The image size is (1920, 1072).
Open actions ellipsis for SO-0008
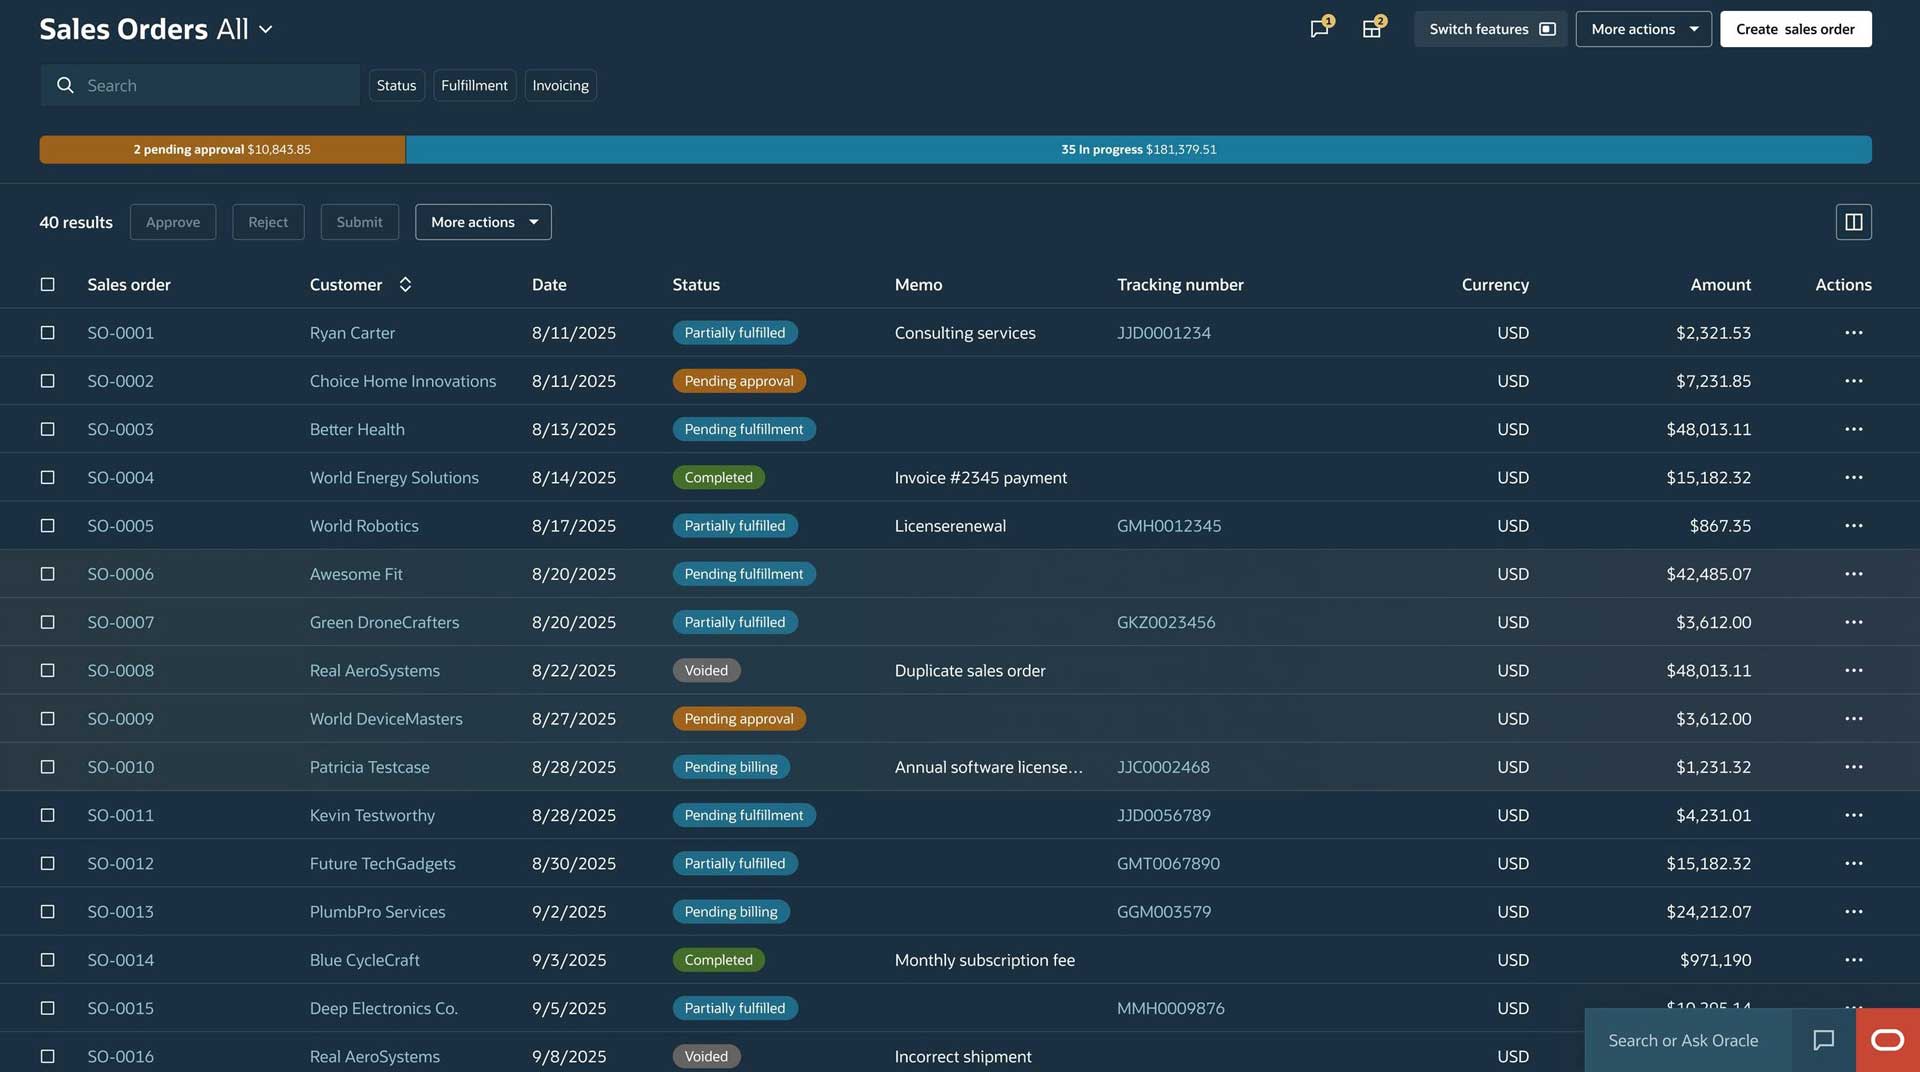pyautogui.click(x=1853, y=671)
